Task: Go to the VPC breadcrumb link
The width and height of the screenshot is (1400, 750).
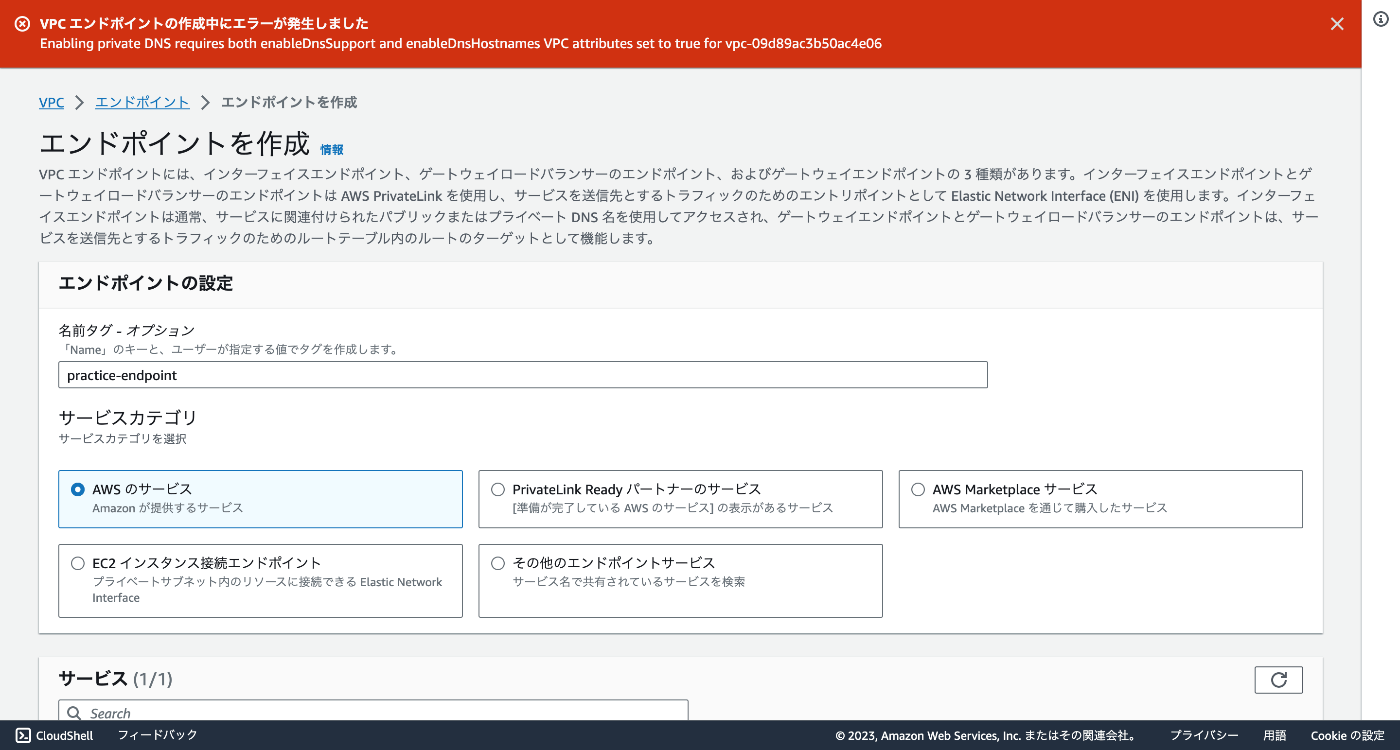Action: point(51,102)
